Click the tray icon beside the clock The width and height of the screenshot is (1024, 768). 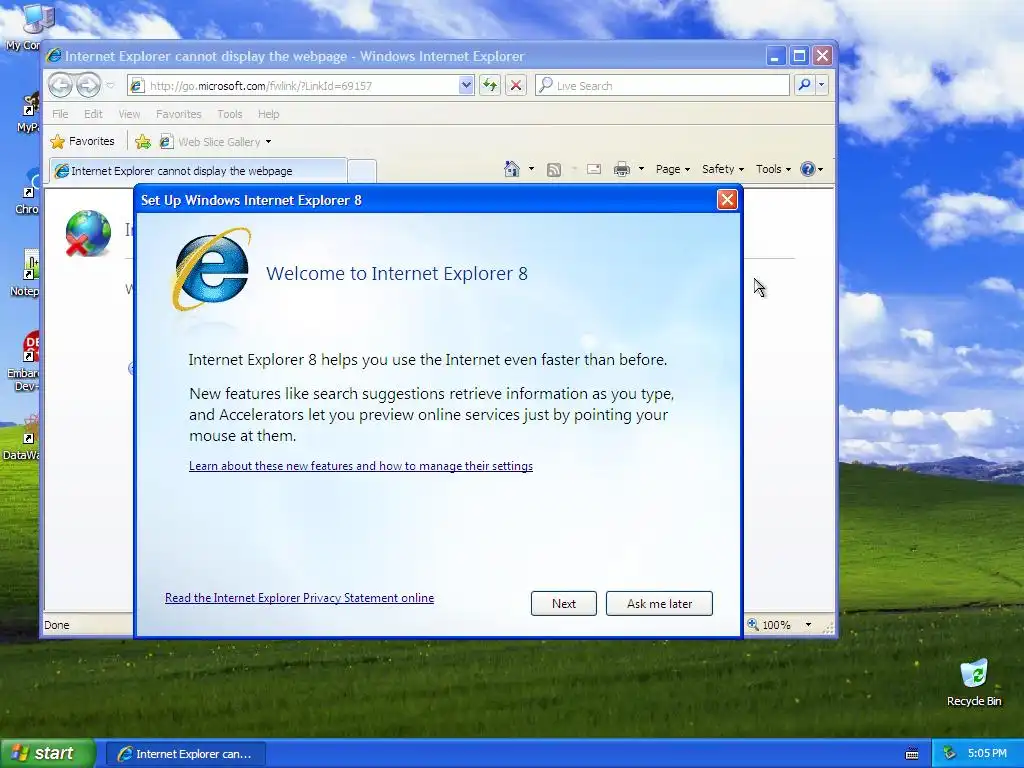click(x=950, y=753)
